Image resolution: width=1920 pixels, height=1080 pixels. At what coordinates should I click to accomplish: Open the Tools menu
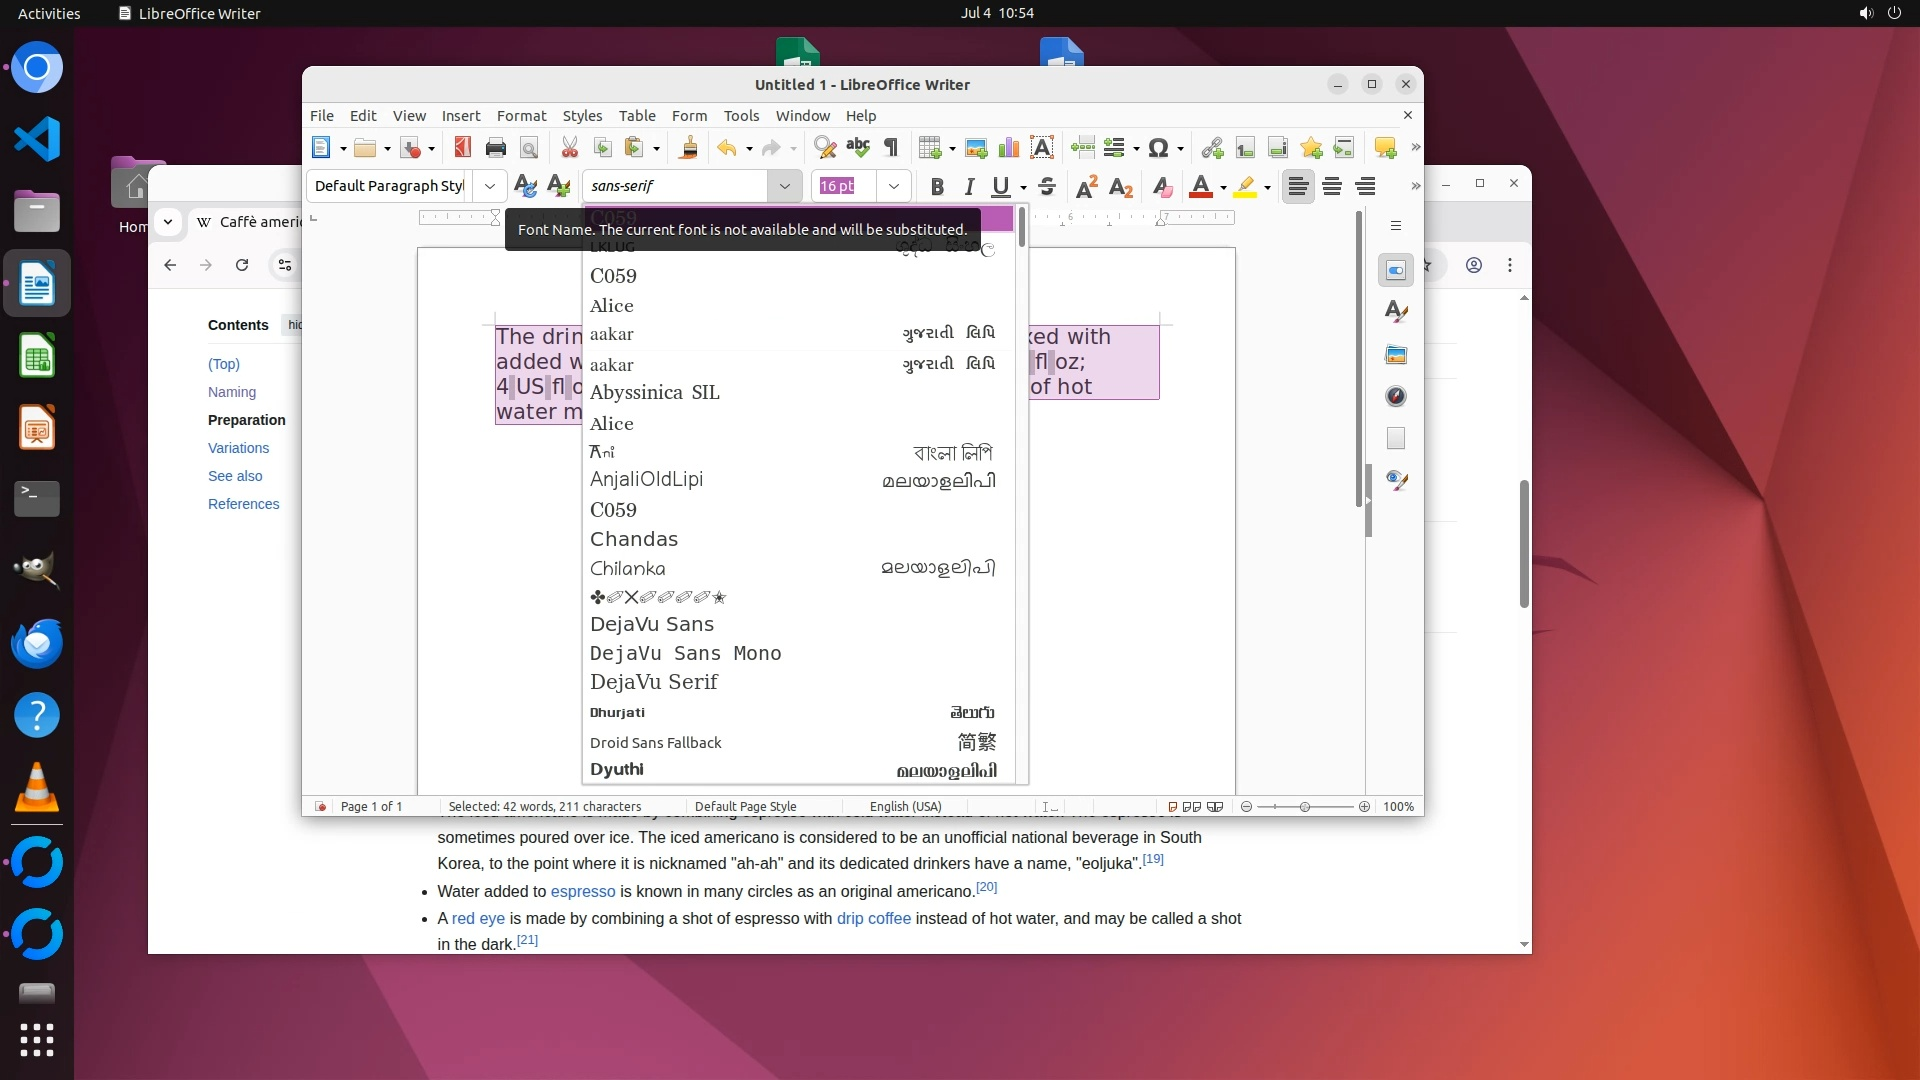(x=741, y=116)
